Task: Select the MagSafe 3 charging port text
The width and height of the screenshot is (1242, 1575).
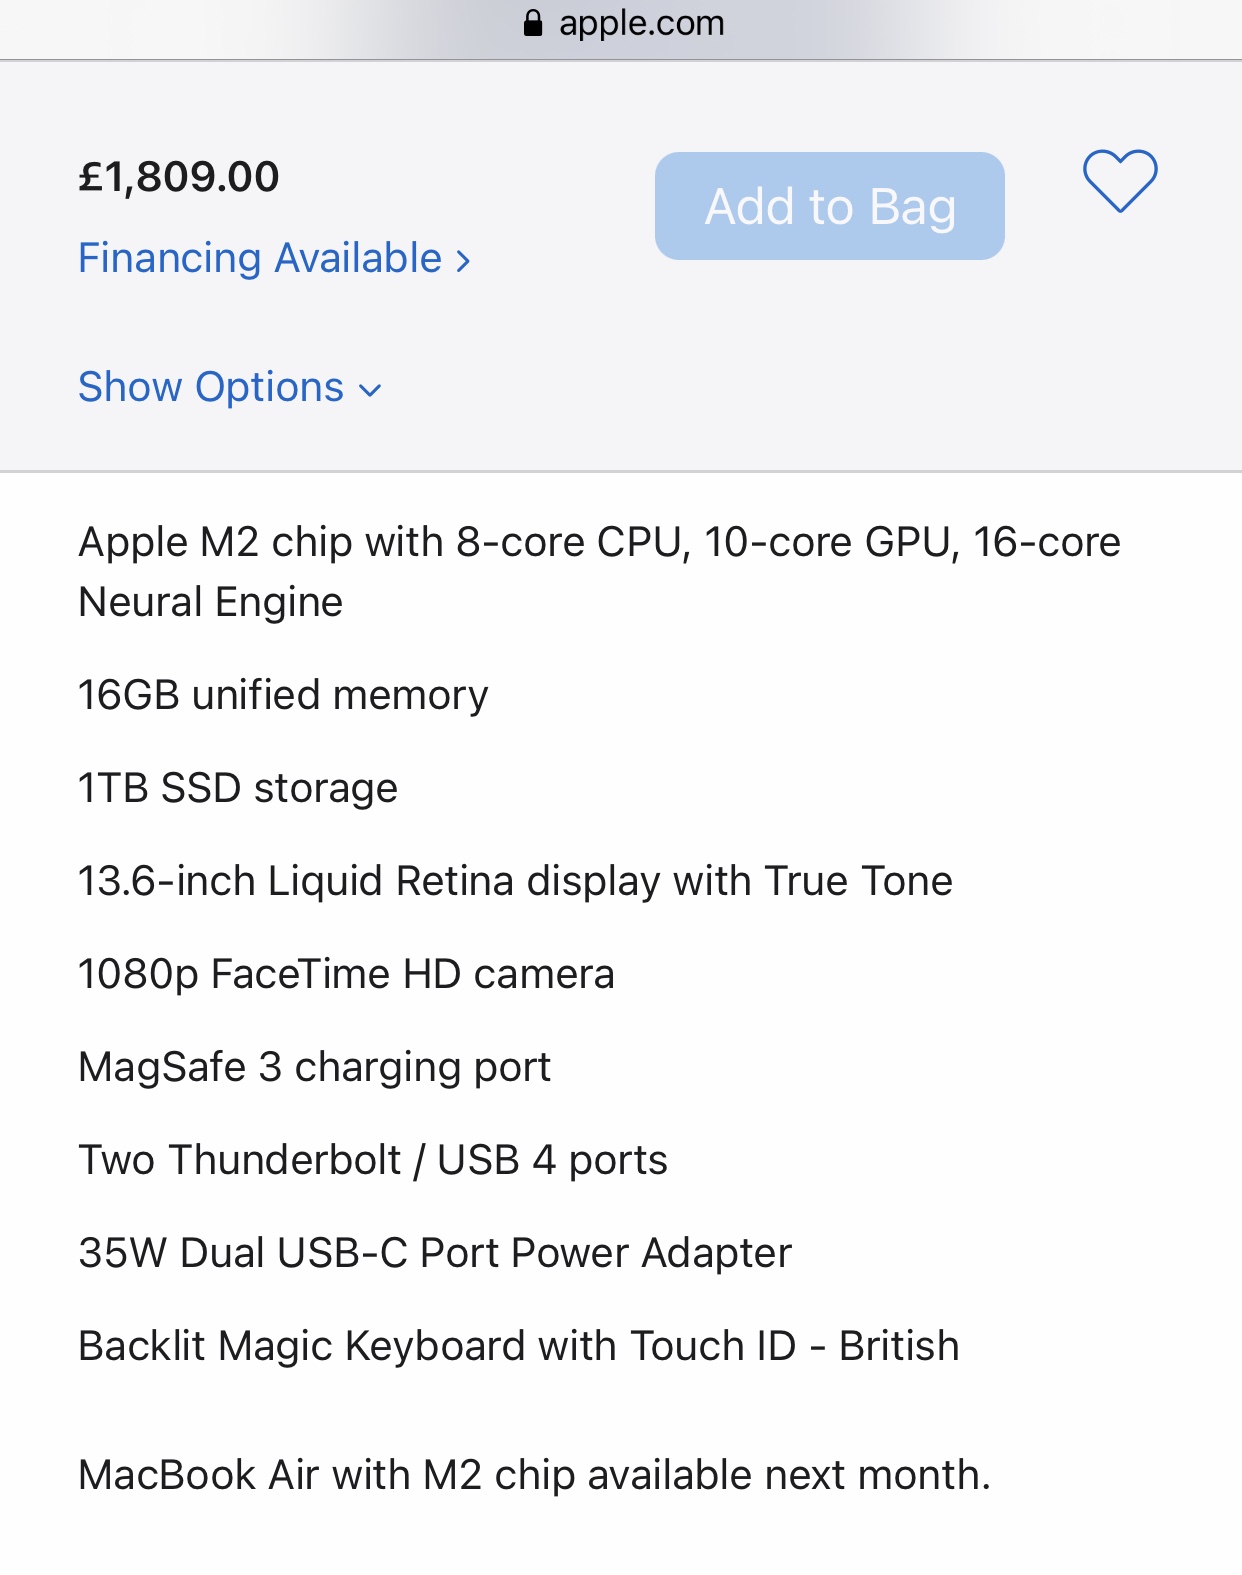Action: 314,1067
